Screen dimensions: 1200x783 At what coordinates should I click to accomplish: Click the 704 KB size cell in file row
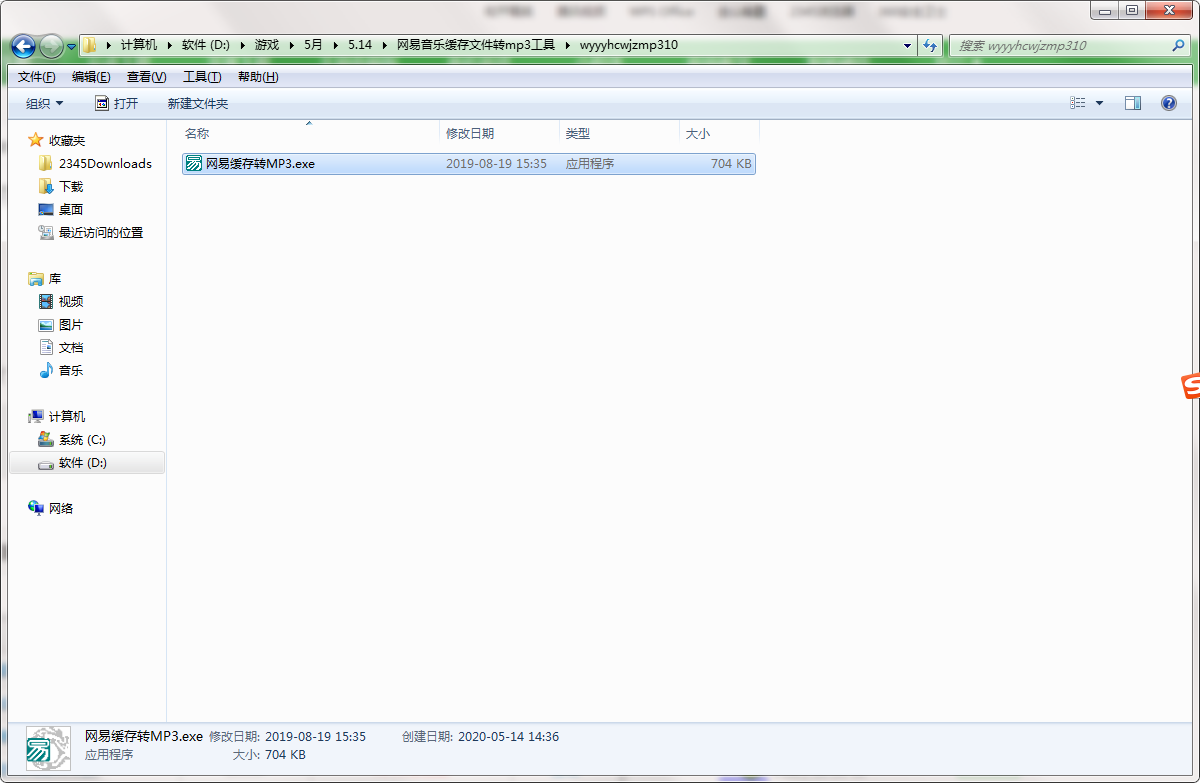click(x=731, y=163)
